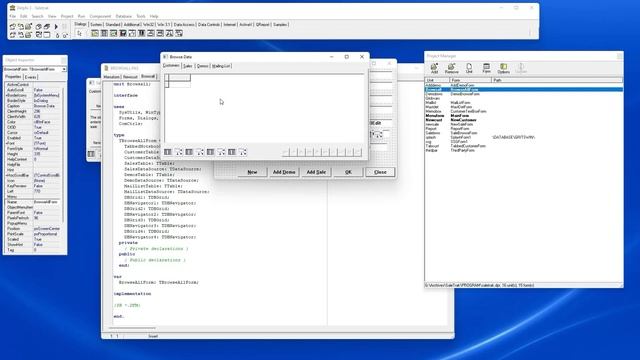Click the New button on the form

[x=252, y=172]
